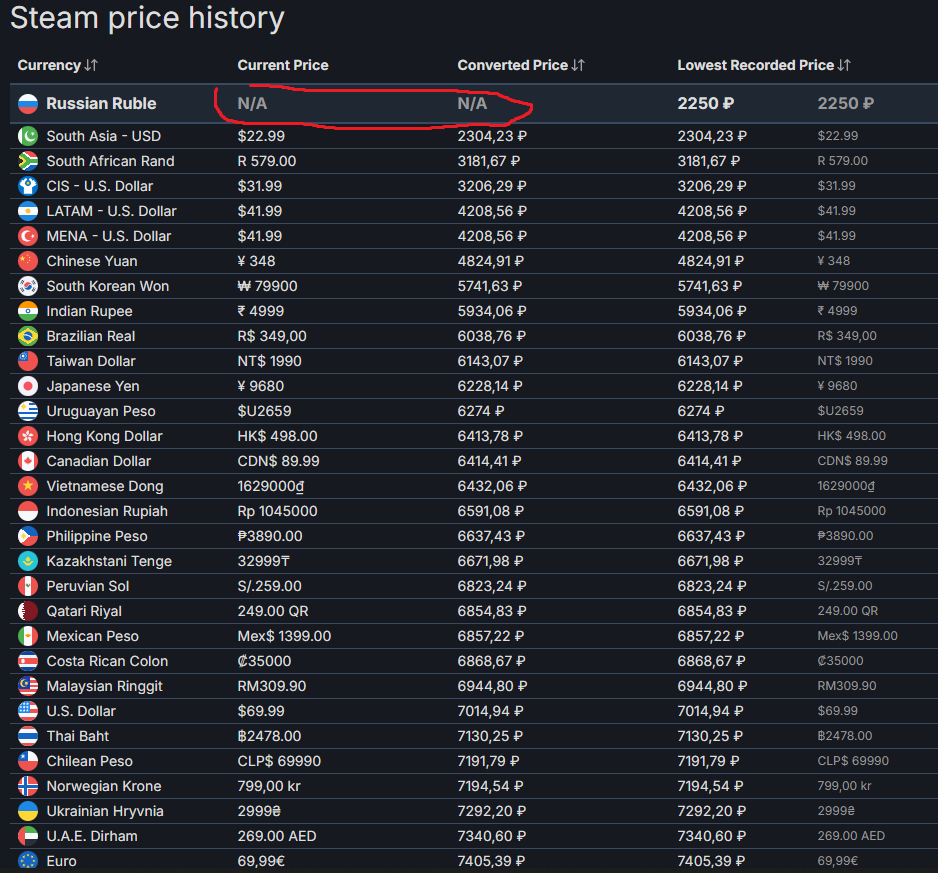
Task: Select the Uruguayan Peso price $U2659
Action: click(x=264, y=411)
